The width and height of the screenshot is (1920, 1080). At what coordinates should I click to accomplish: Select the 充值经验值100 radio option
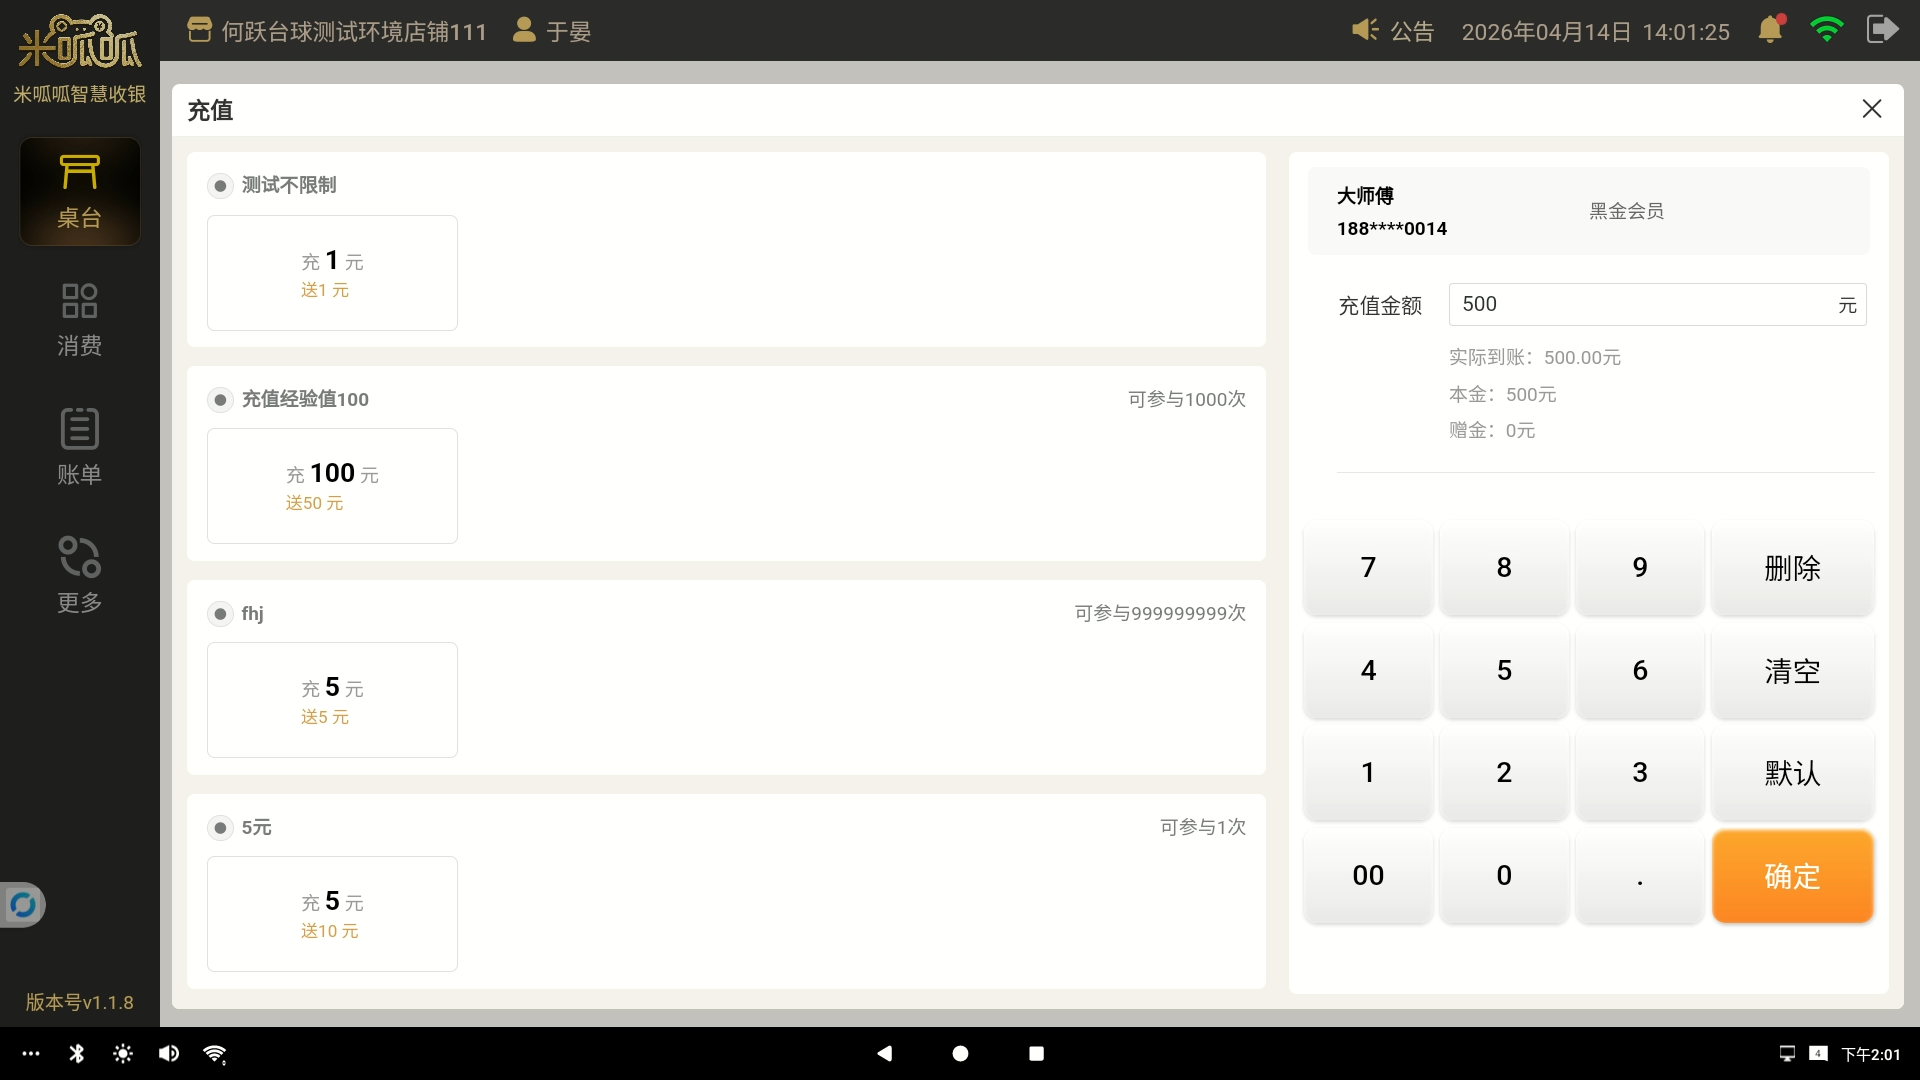[220, 399]
